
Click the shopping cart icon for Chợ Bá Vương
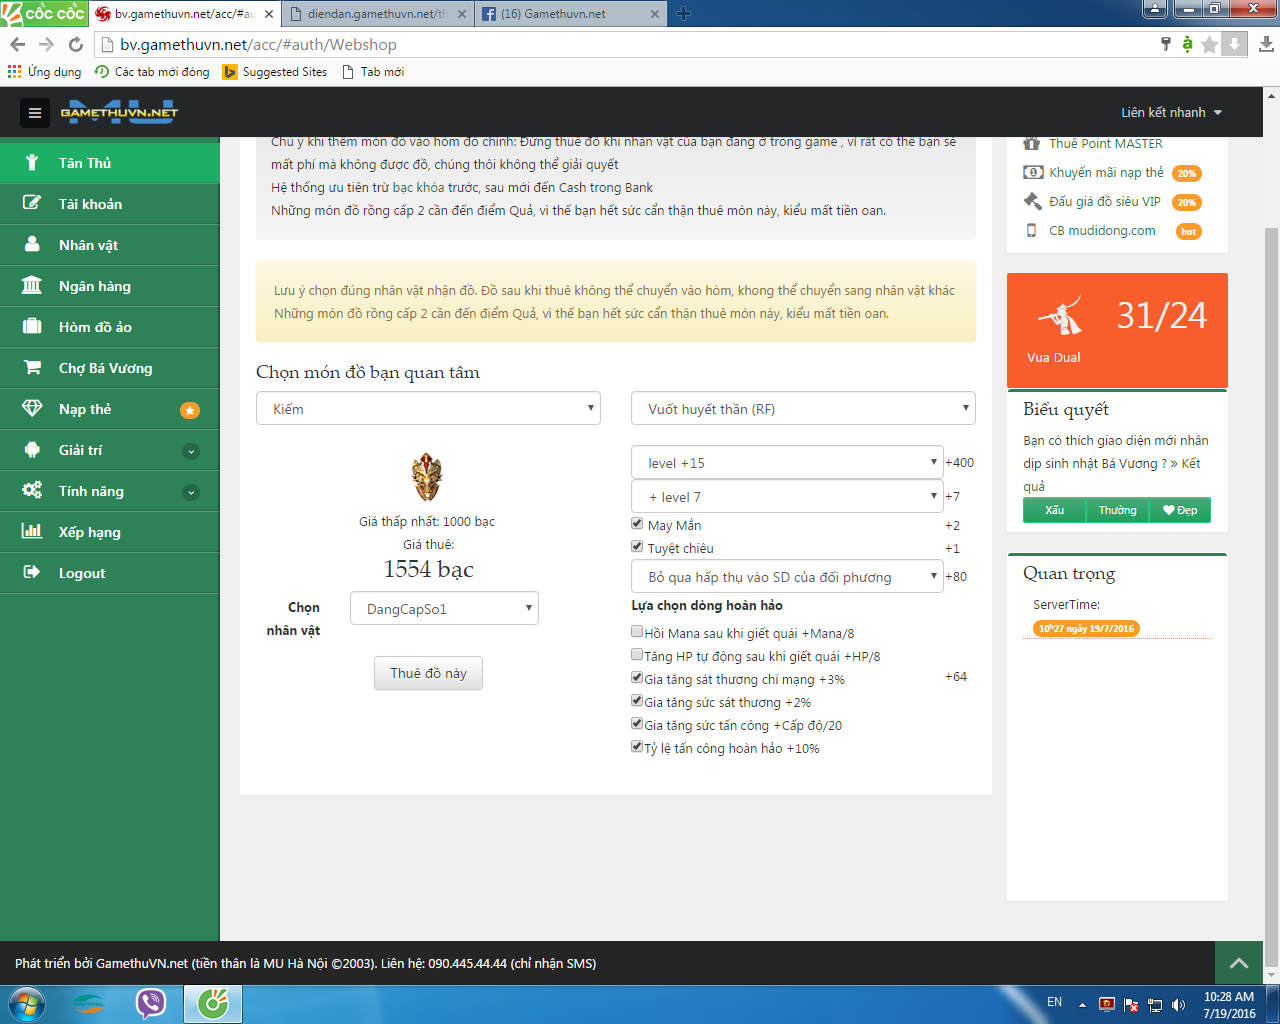(x=32, y=368)
